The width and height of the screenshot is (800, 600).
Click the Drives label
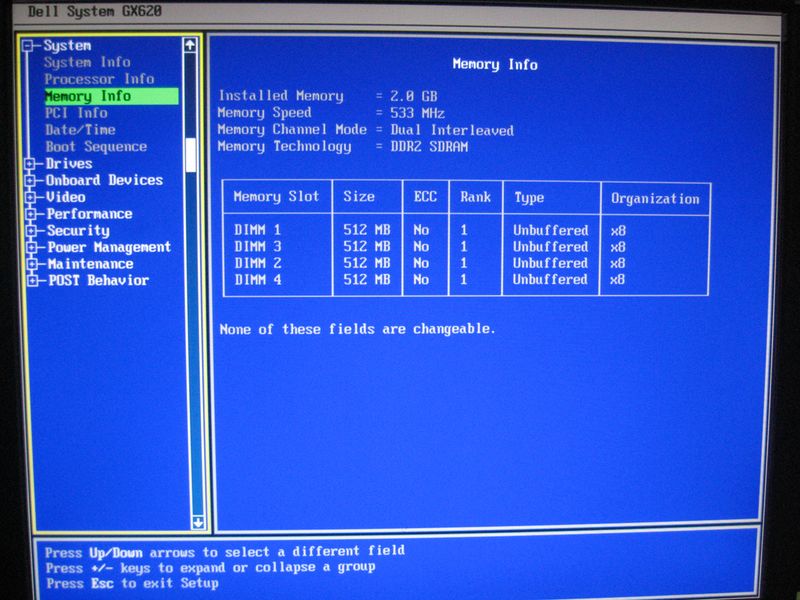point(69,164)
